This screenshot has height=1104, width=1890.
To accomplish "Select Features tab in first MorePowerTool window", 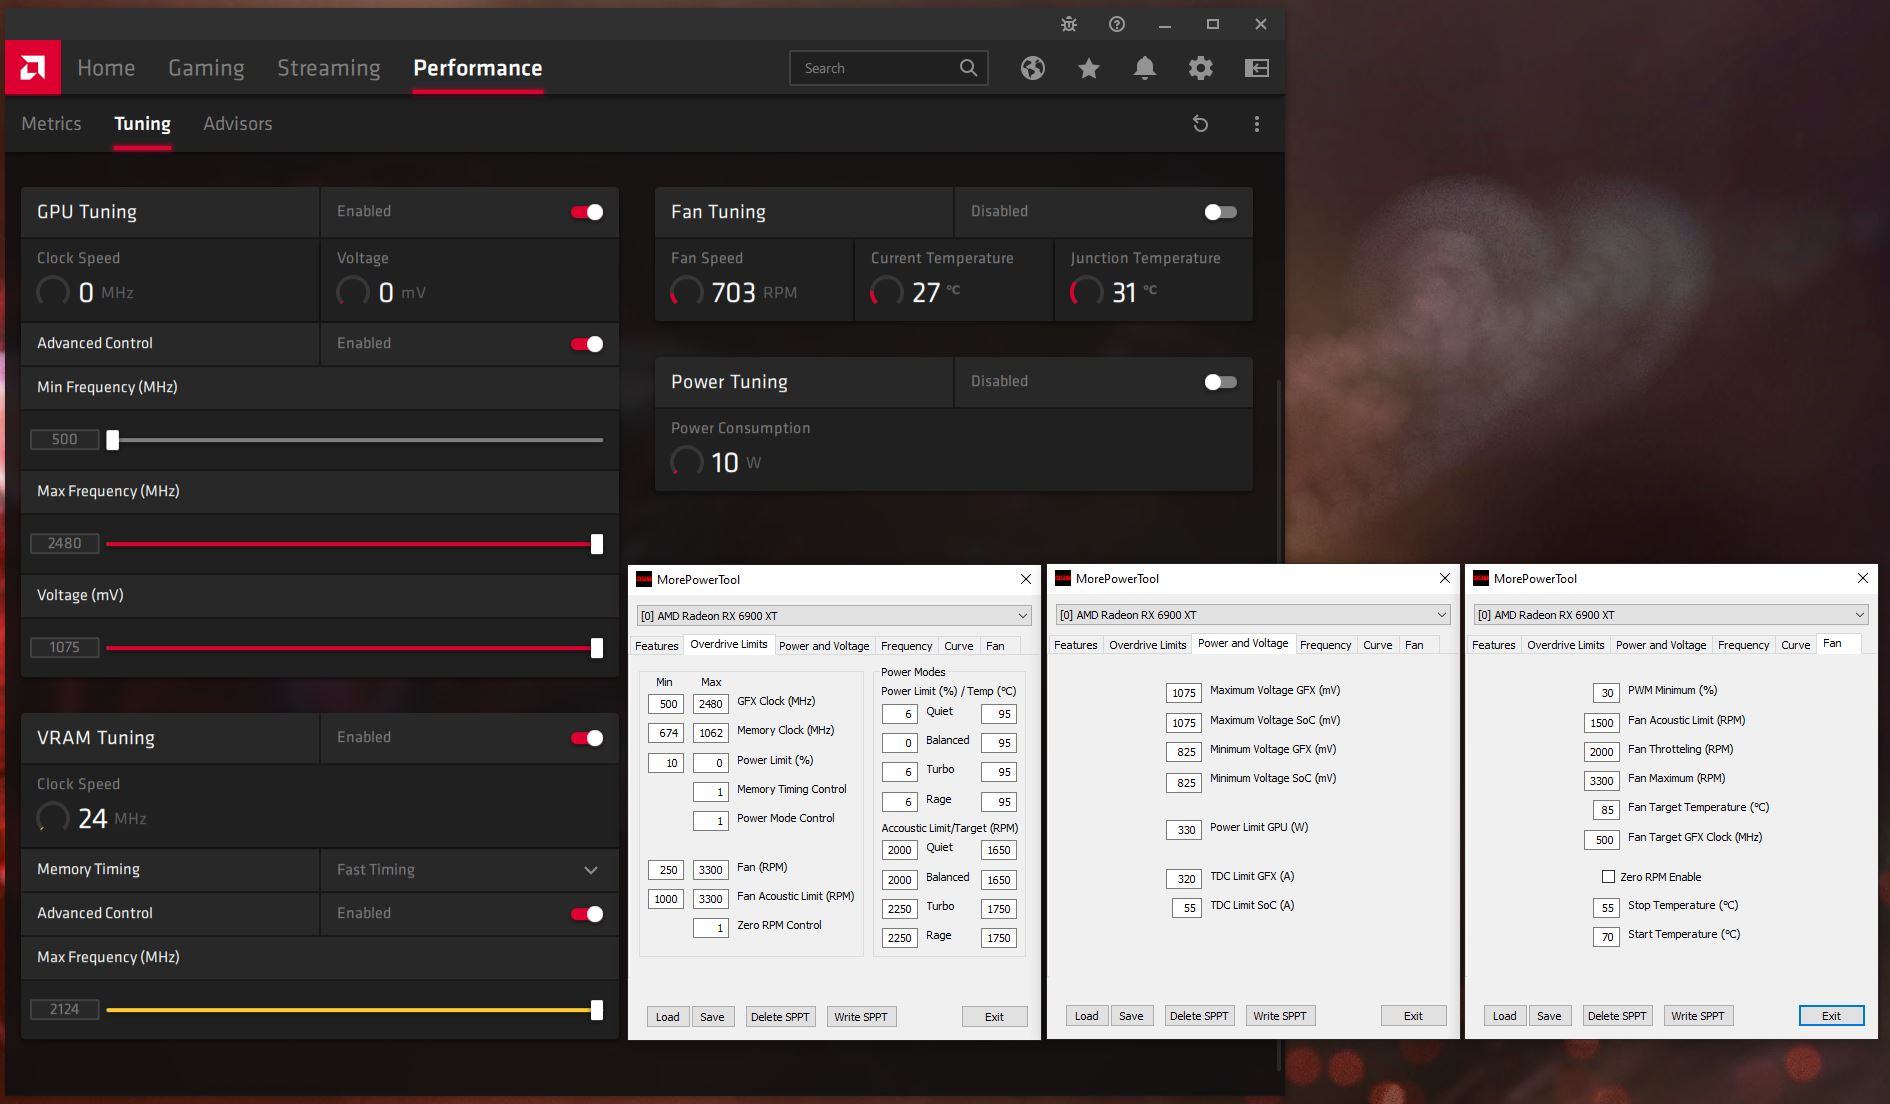I will coord(657,646).
